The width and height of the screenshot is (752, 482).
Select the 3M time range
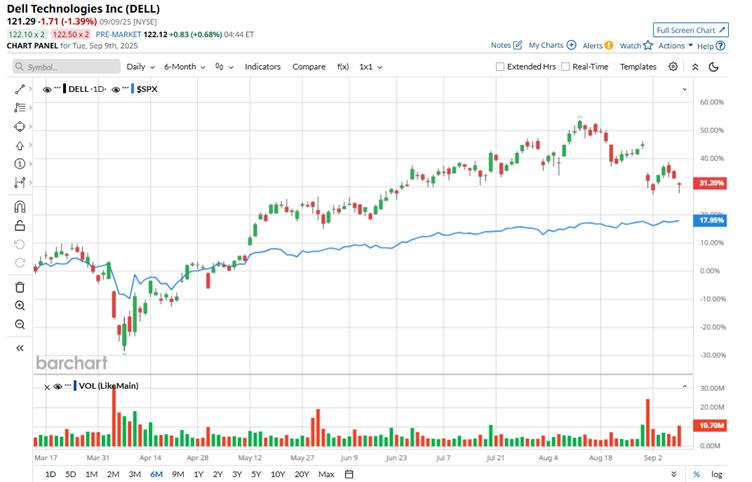[135, 474]
